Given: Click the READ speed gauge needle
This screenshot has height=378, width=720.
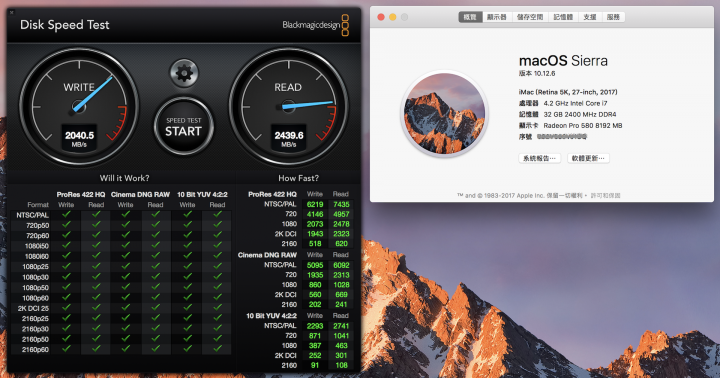Looking at the screenshot, I should pos(308,105).
